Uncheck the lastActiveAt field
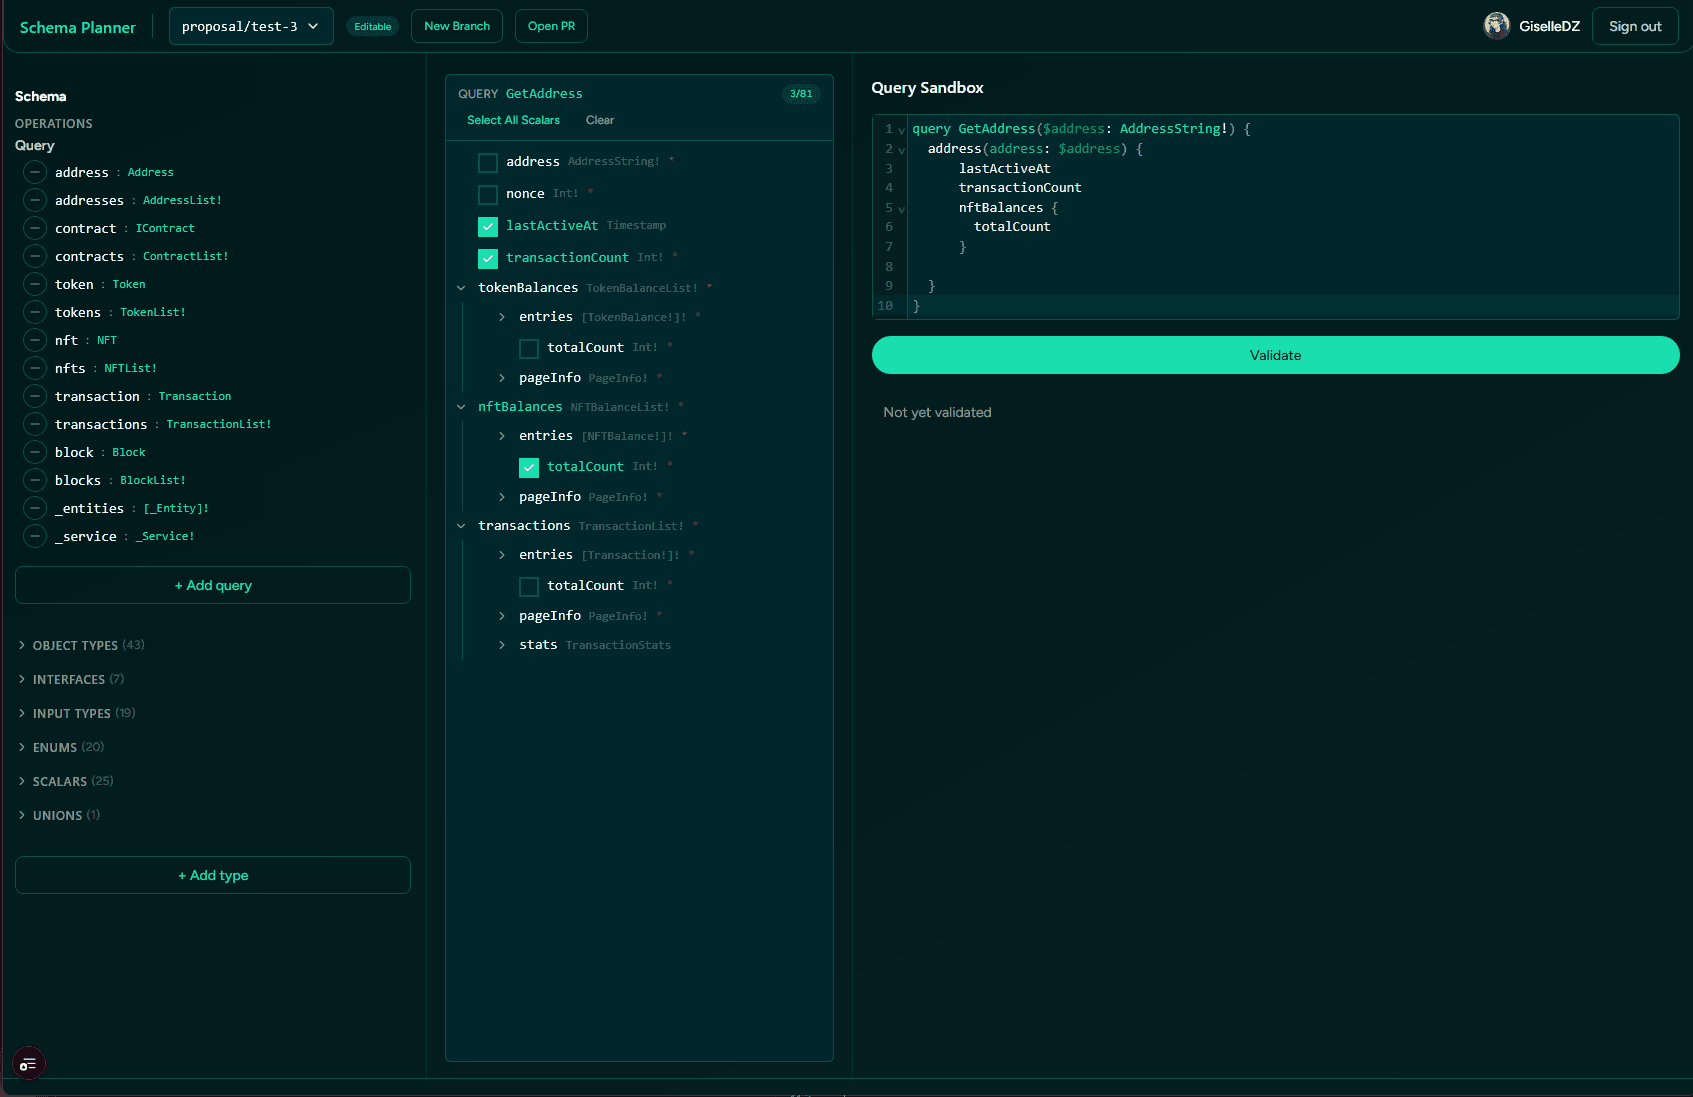Screen dimensions: 1693x1097 pos(488,227)
